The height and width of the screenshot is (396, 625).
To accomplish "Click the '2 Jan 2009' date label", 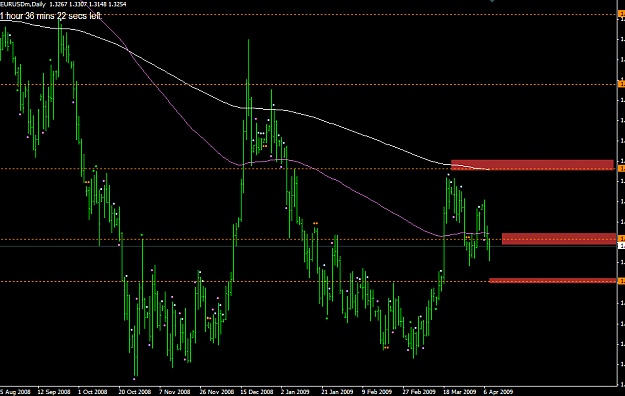I will (x=295, y=392).
